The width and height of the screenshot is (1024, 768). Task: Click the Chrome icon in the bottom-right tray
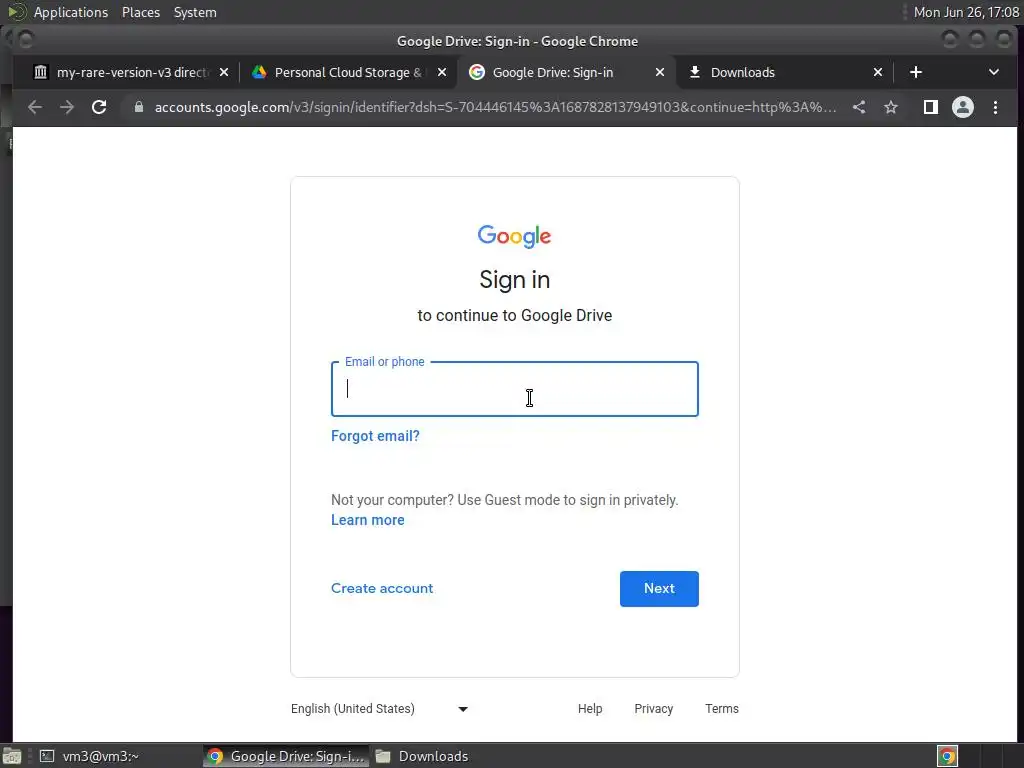[x=947, y=756]
